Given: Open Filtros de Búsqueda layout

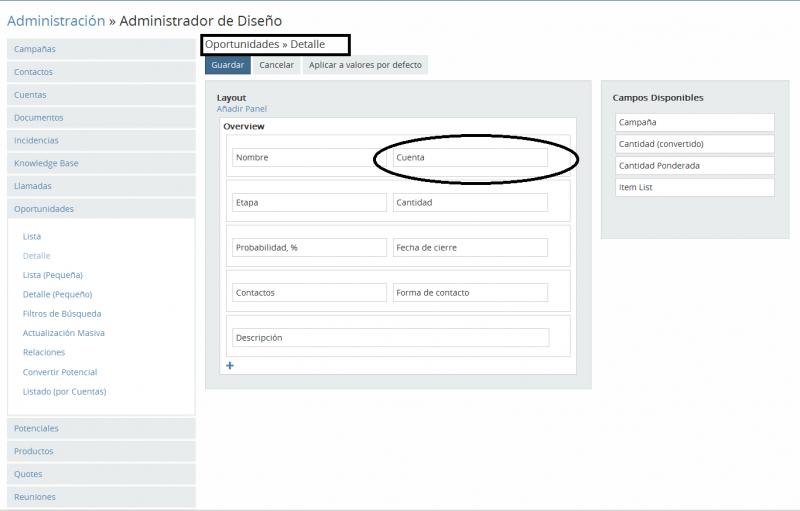Looking at the screenshot, I should click(62, 314).
